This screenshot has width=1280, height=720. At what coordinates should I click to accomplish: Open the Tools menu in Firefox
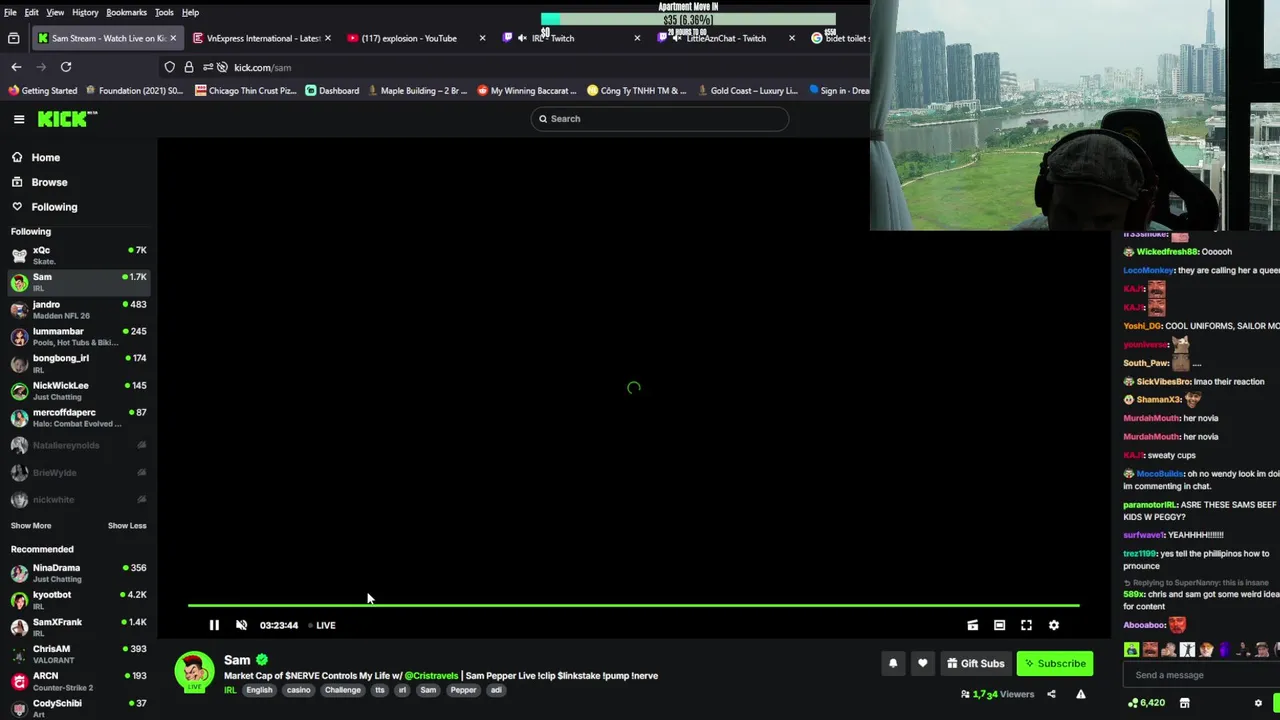point(164,12)
